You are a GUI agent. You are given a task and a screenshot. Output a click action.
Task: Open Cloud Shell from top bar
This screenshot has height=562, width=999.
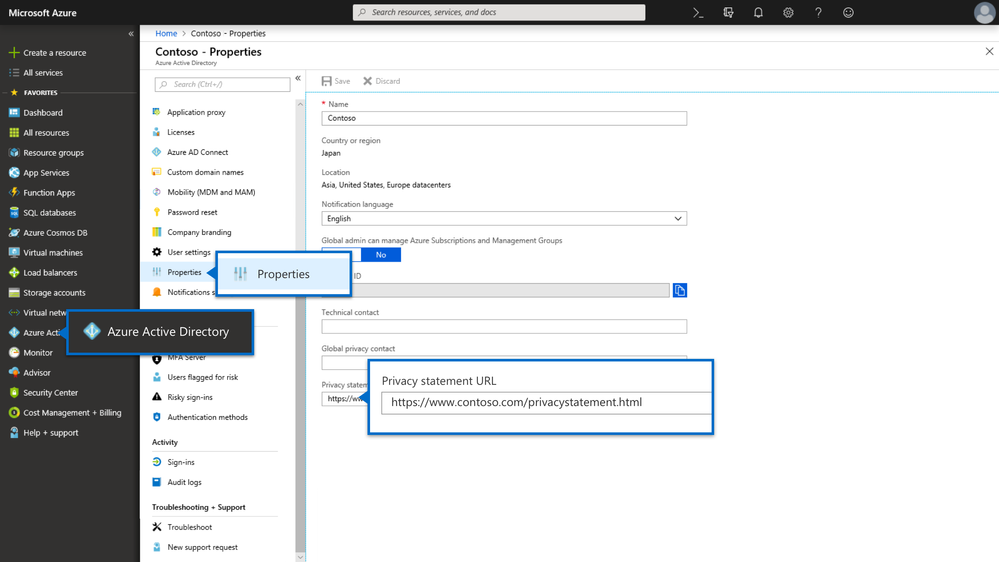(698, 13)
